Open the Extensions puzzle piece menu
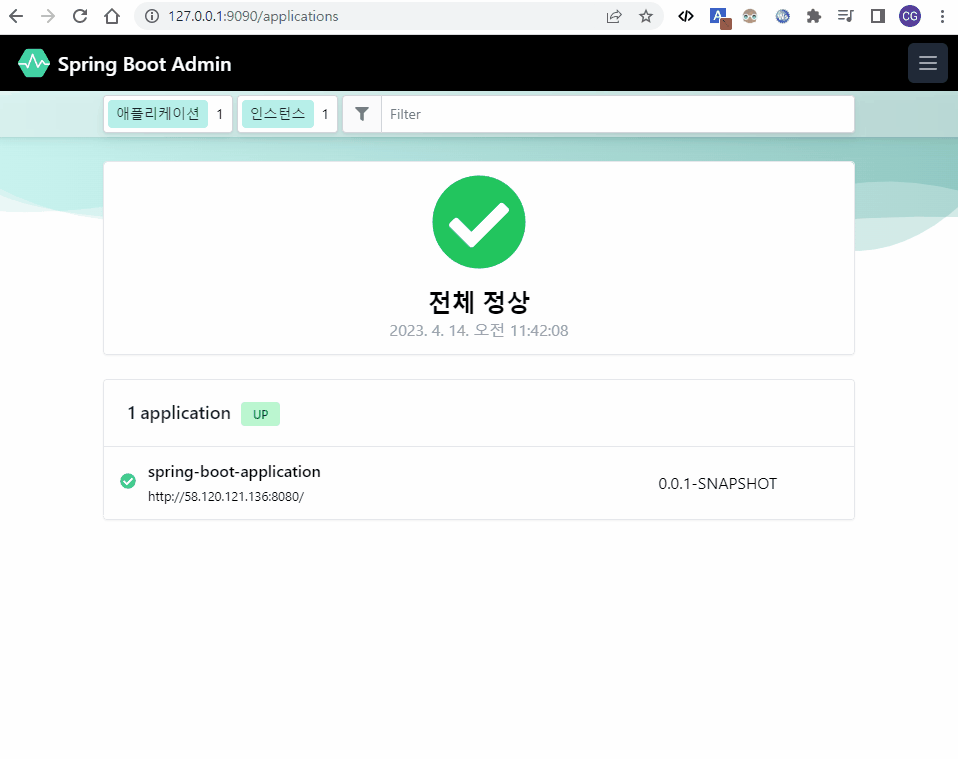Image resolution: width=958 pixels, height=759 pixels. coord(814,16)
